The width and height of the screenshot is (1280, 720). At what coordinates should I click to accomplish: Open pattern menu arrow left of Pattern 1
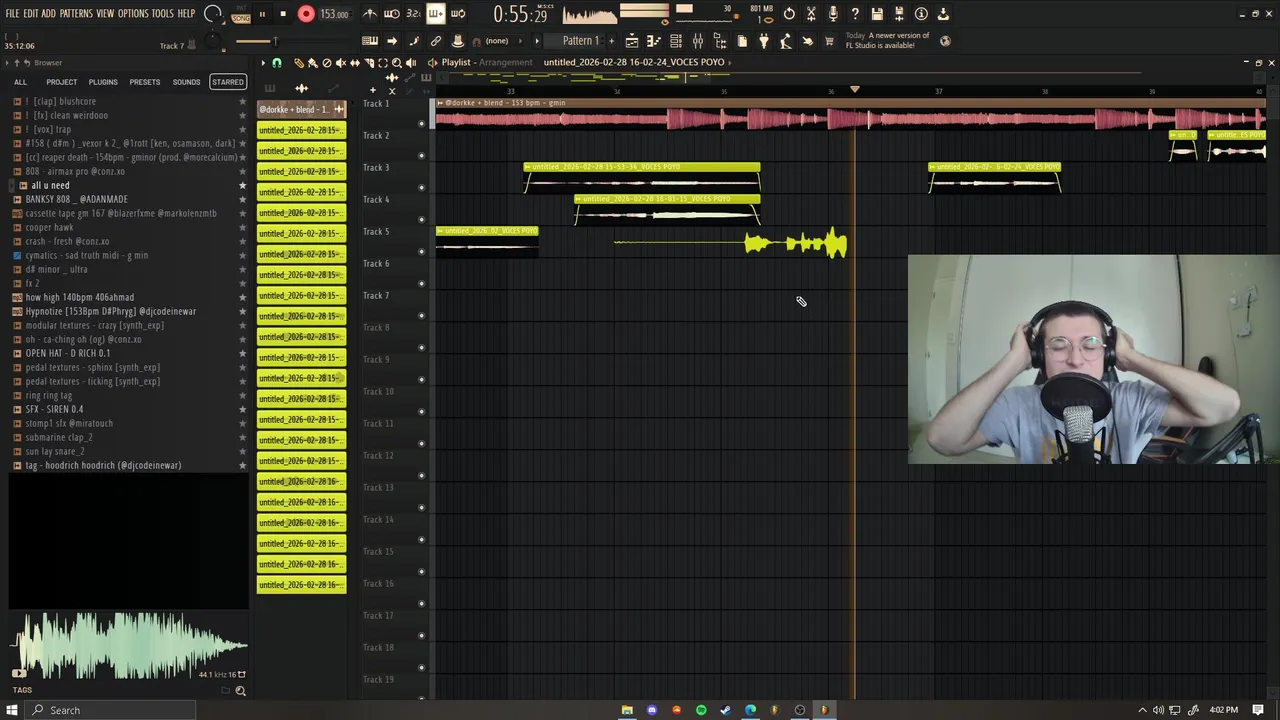pyautogui.click(x=537, y=41)
